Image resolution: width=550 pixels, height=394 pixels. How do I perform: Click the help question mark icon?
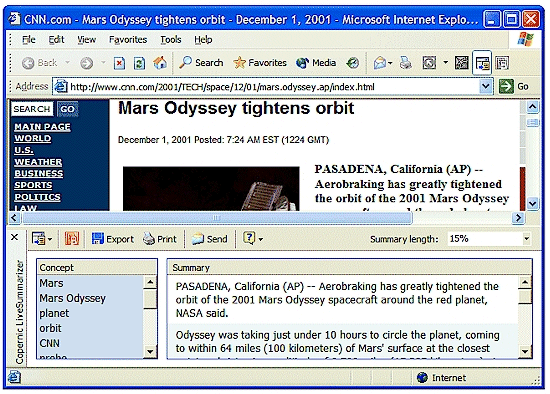coord(249,238)
